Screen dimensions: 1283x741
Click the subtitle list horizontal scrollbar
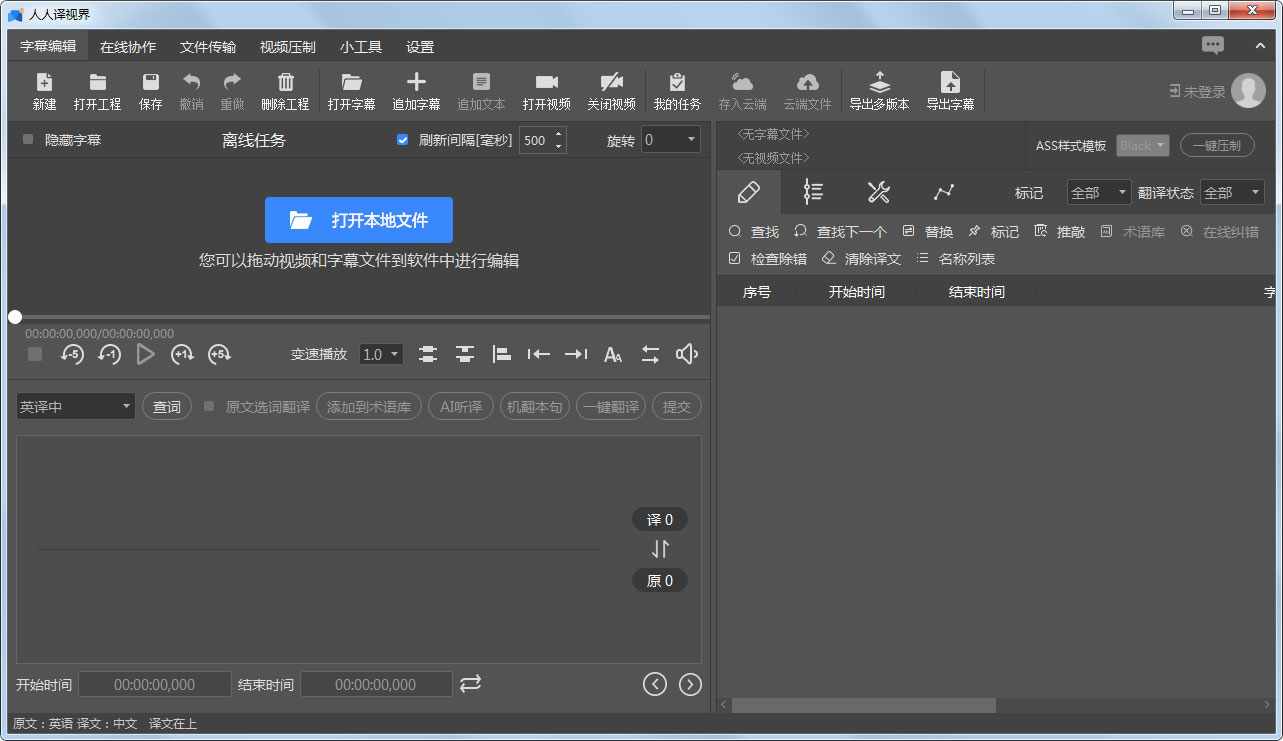click(864, 705)
